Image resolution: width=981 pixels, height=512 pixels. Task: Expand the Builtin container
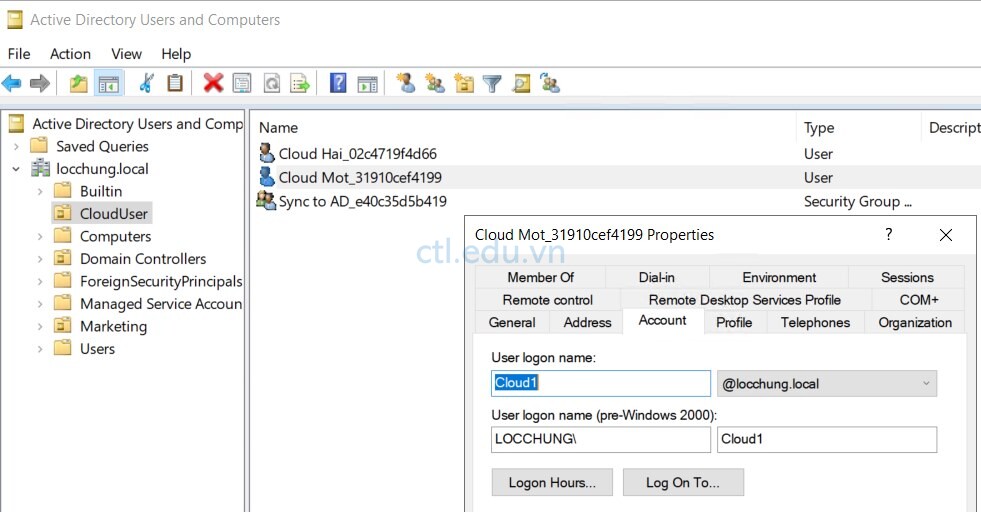pyautogui.click(x=40, y=192)
